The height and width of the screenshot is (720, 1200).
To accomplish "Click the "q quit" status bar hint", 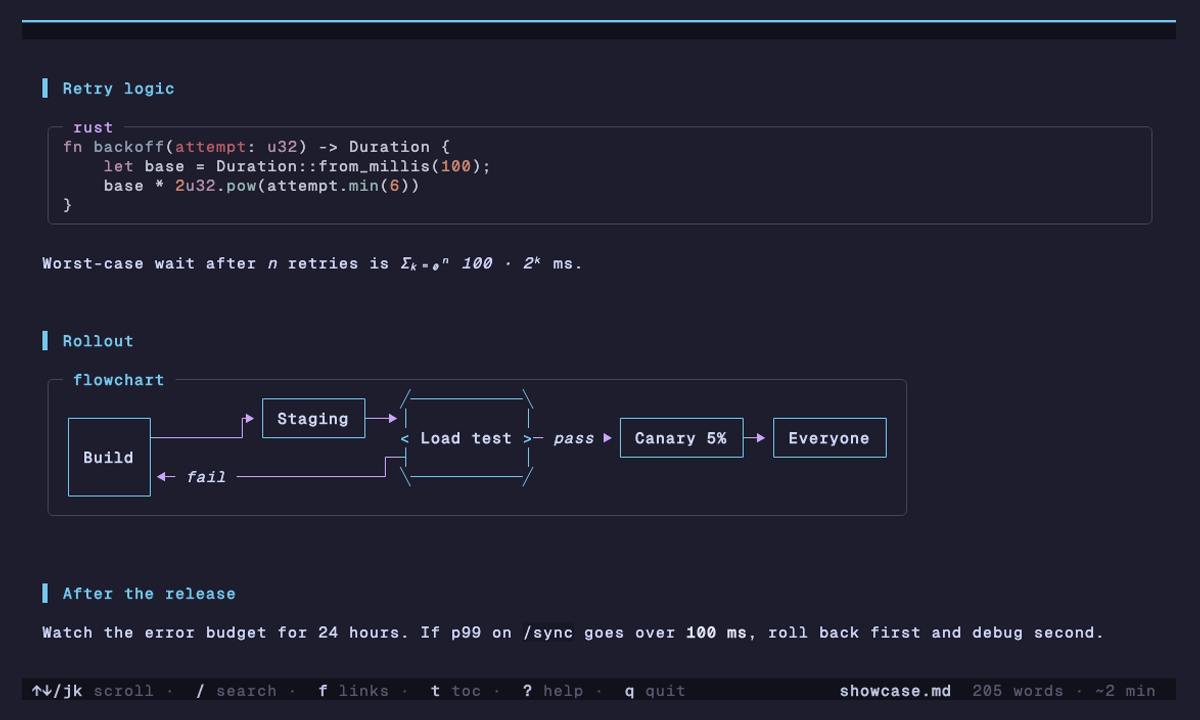I will point(656,691).
